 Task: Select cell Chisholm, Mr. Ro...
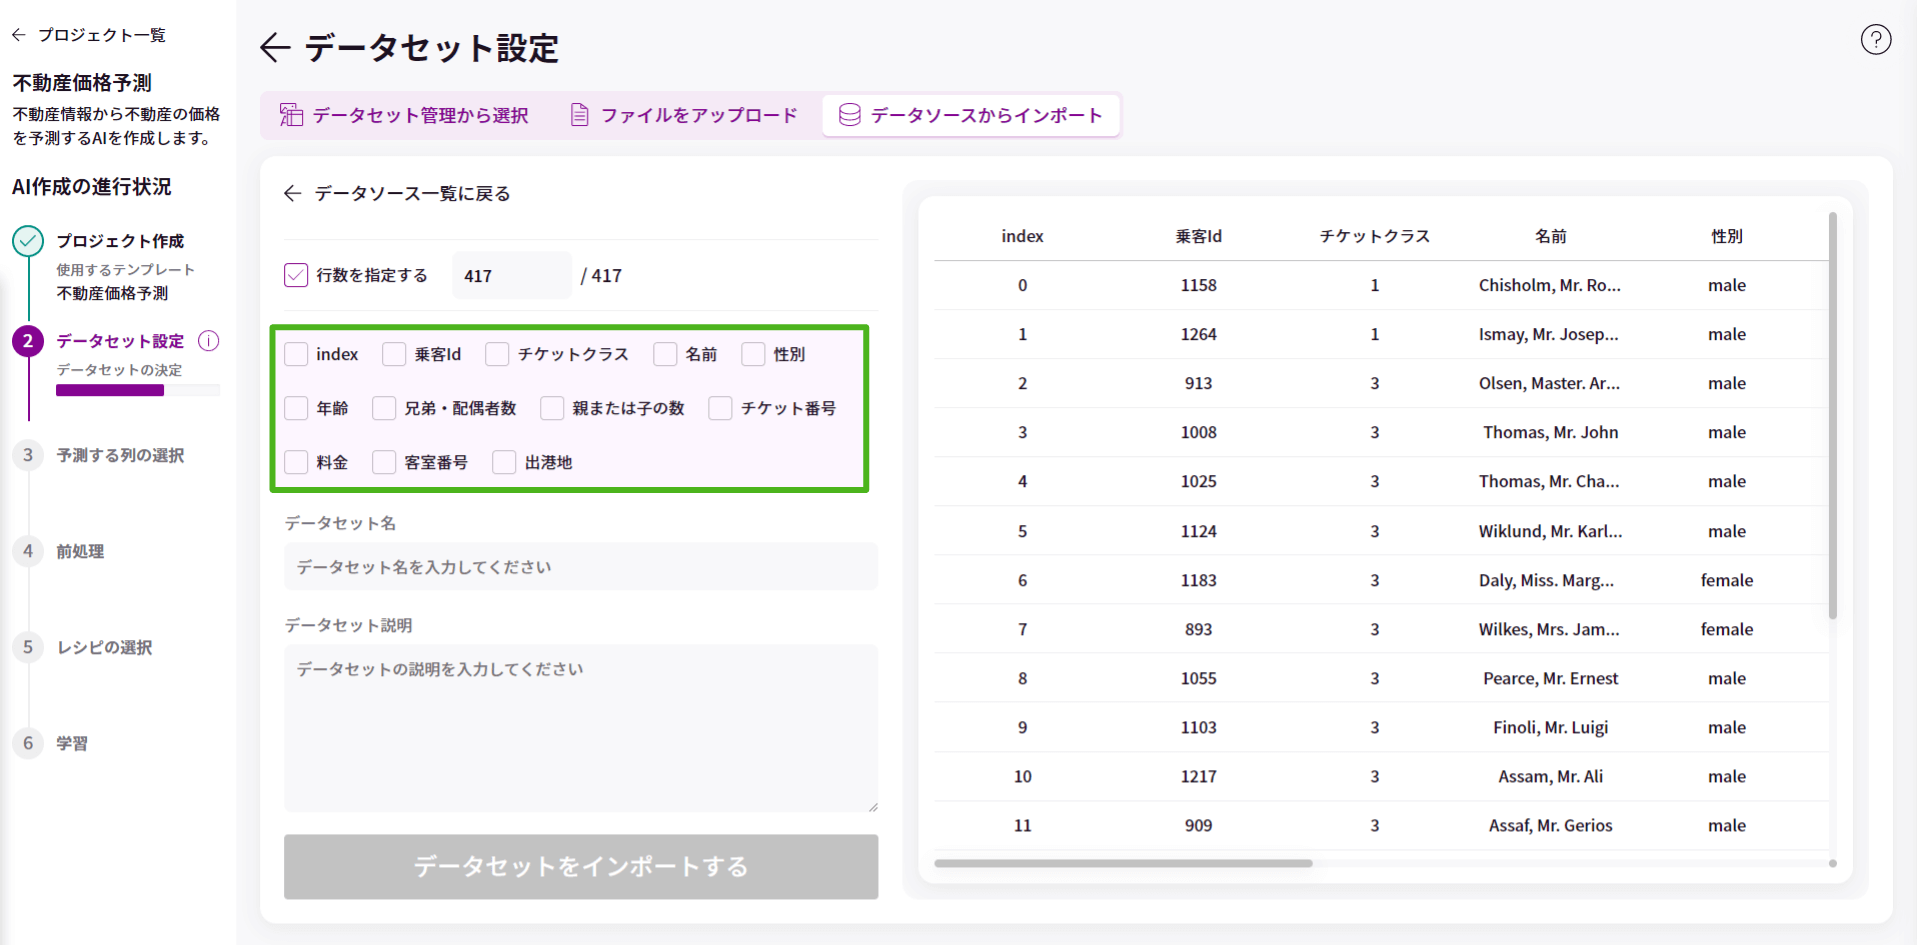[x=1550, y=285]
